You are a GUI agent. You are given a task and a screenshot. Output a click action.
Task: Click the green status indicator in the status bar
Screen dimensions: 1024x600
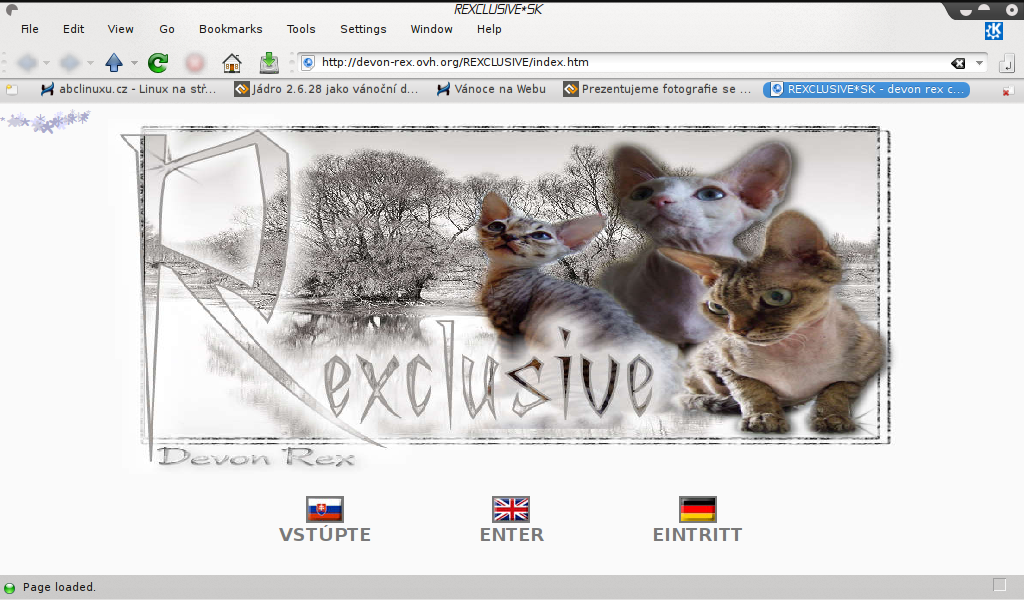click(10, 588)
